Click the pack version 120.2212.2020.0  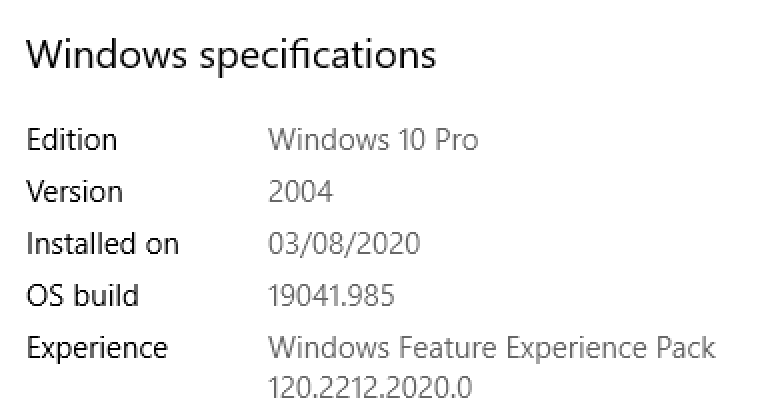pyautogui.click(x=370, y=386)
